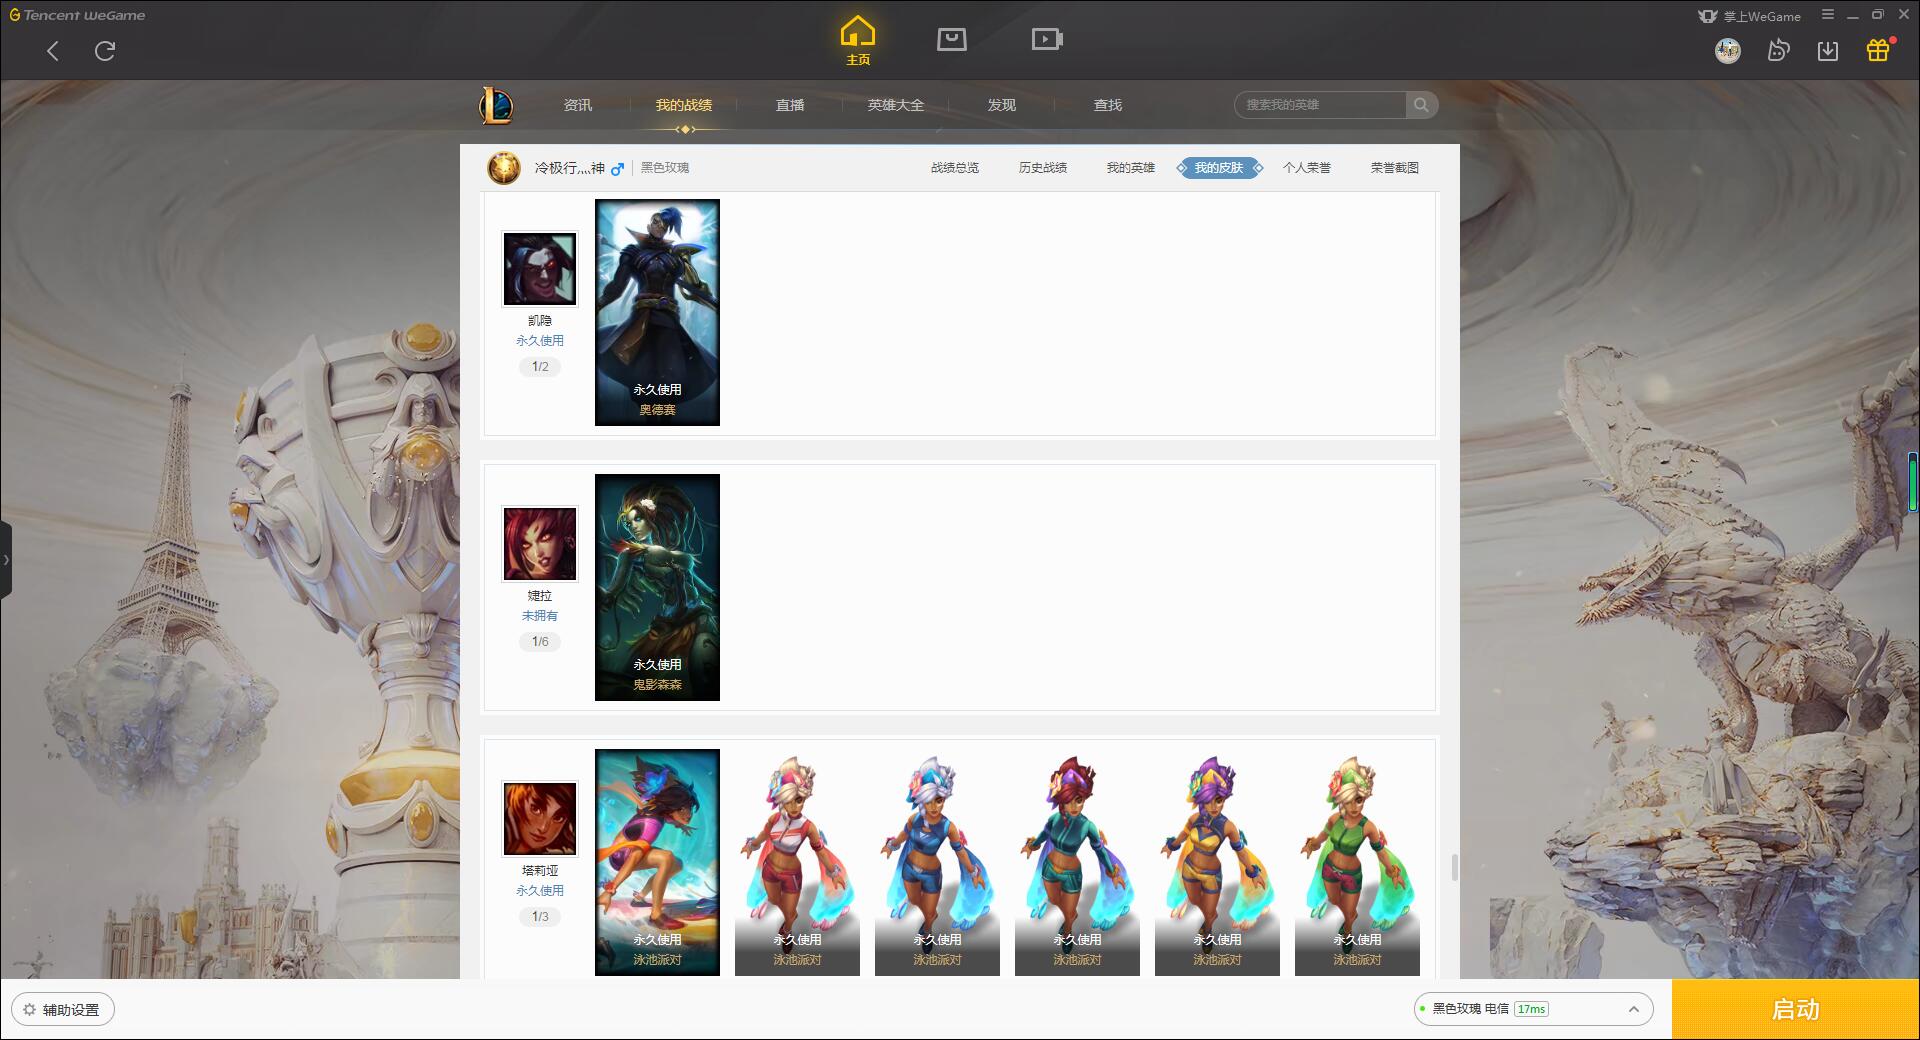Open the 鬼影森森 skin card

point(657,587)
